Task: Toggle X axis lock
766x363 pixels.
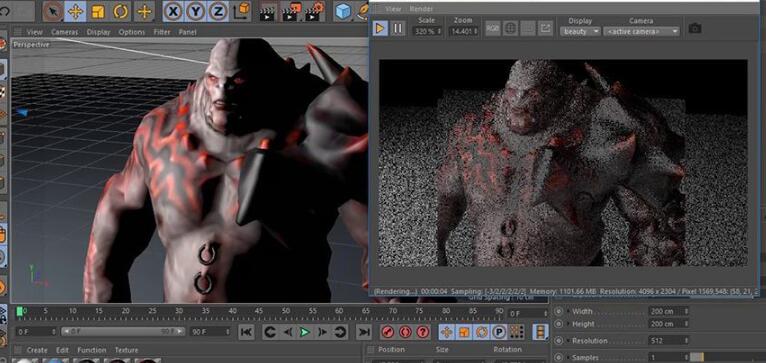Action: (x=173, y=12)
